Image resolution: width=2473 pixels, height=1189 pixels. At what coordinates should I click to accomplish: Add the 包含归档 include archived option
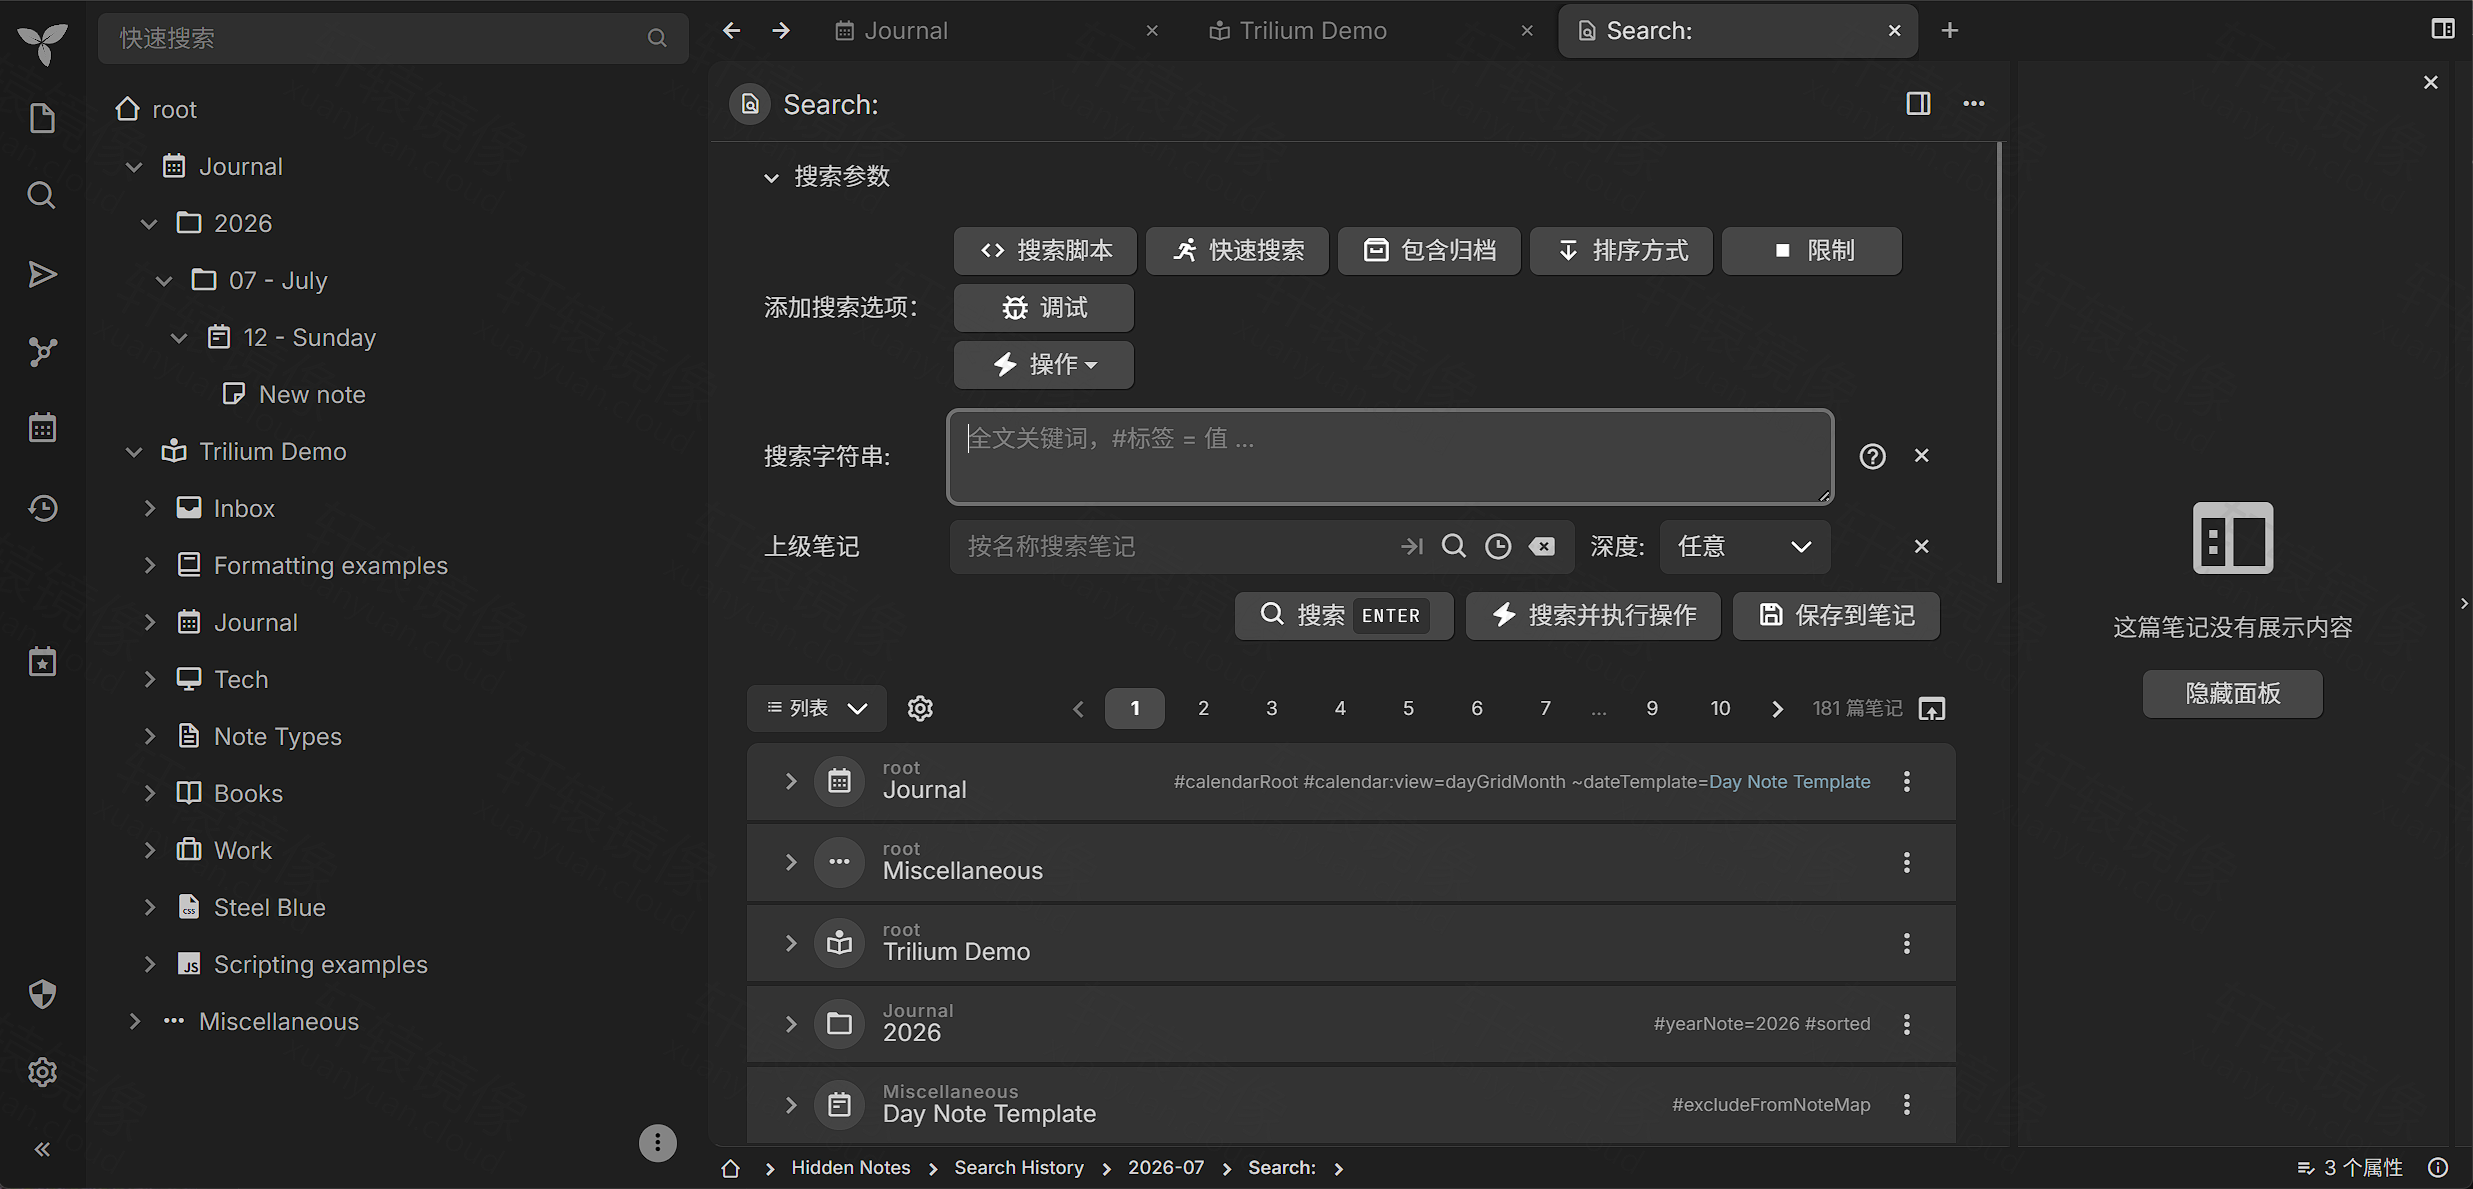click(1429, 250)
